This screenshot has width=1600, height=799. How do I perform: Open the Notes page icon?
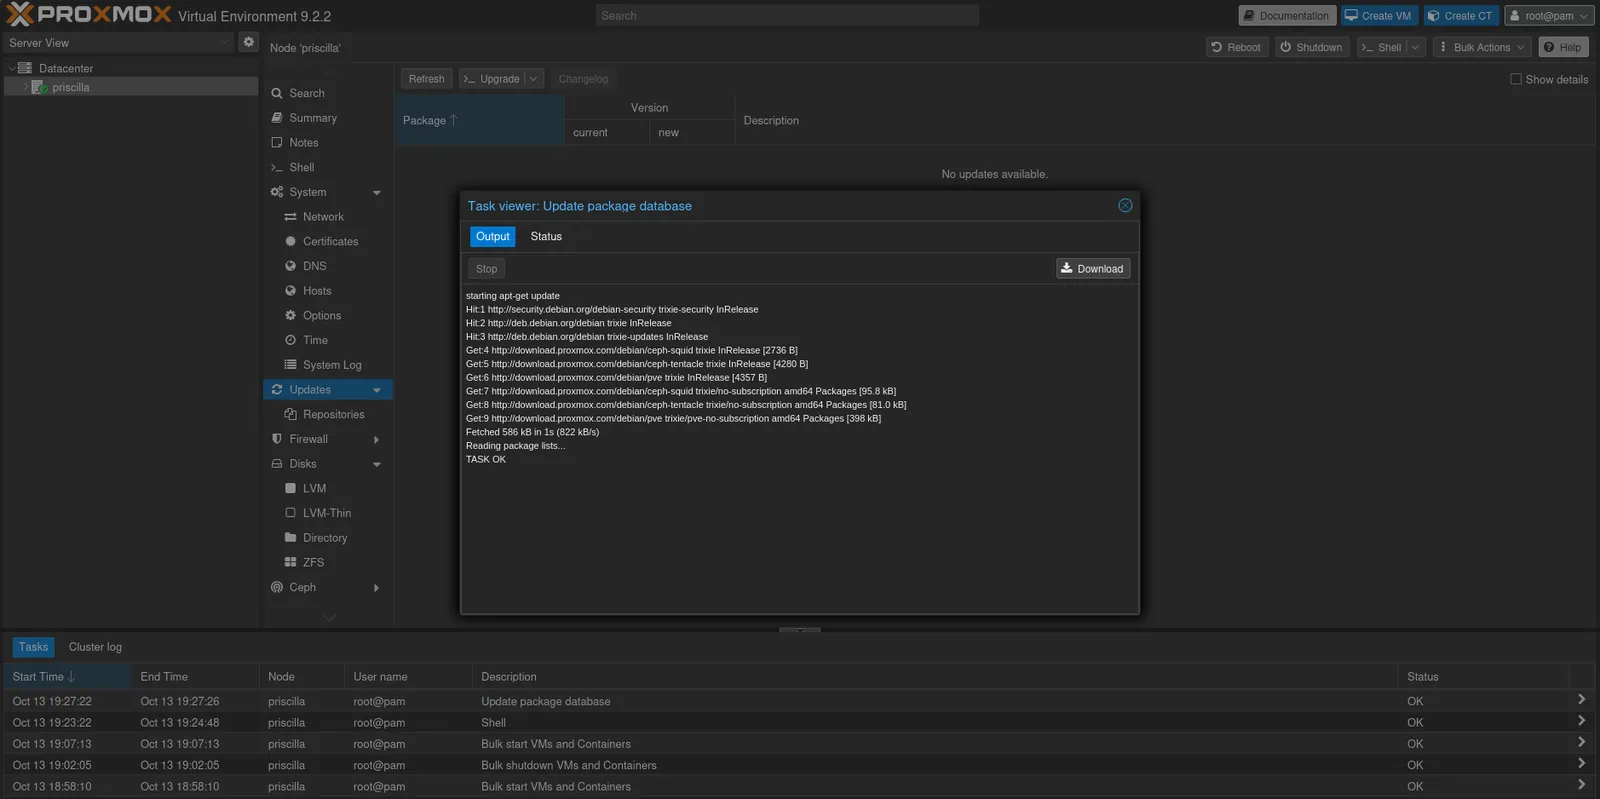pos(277,143)
